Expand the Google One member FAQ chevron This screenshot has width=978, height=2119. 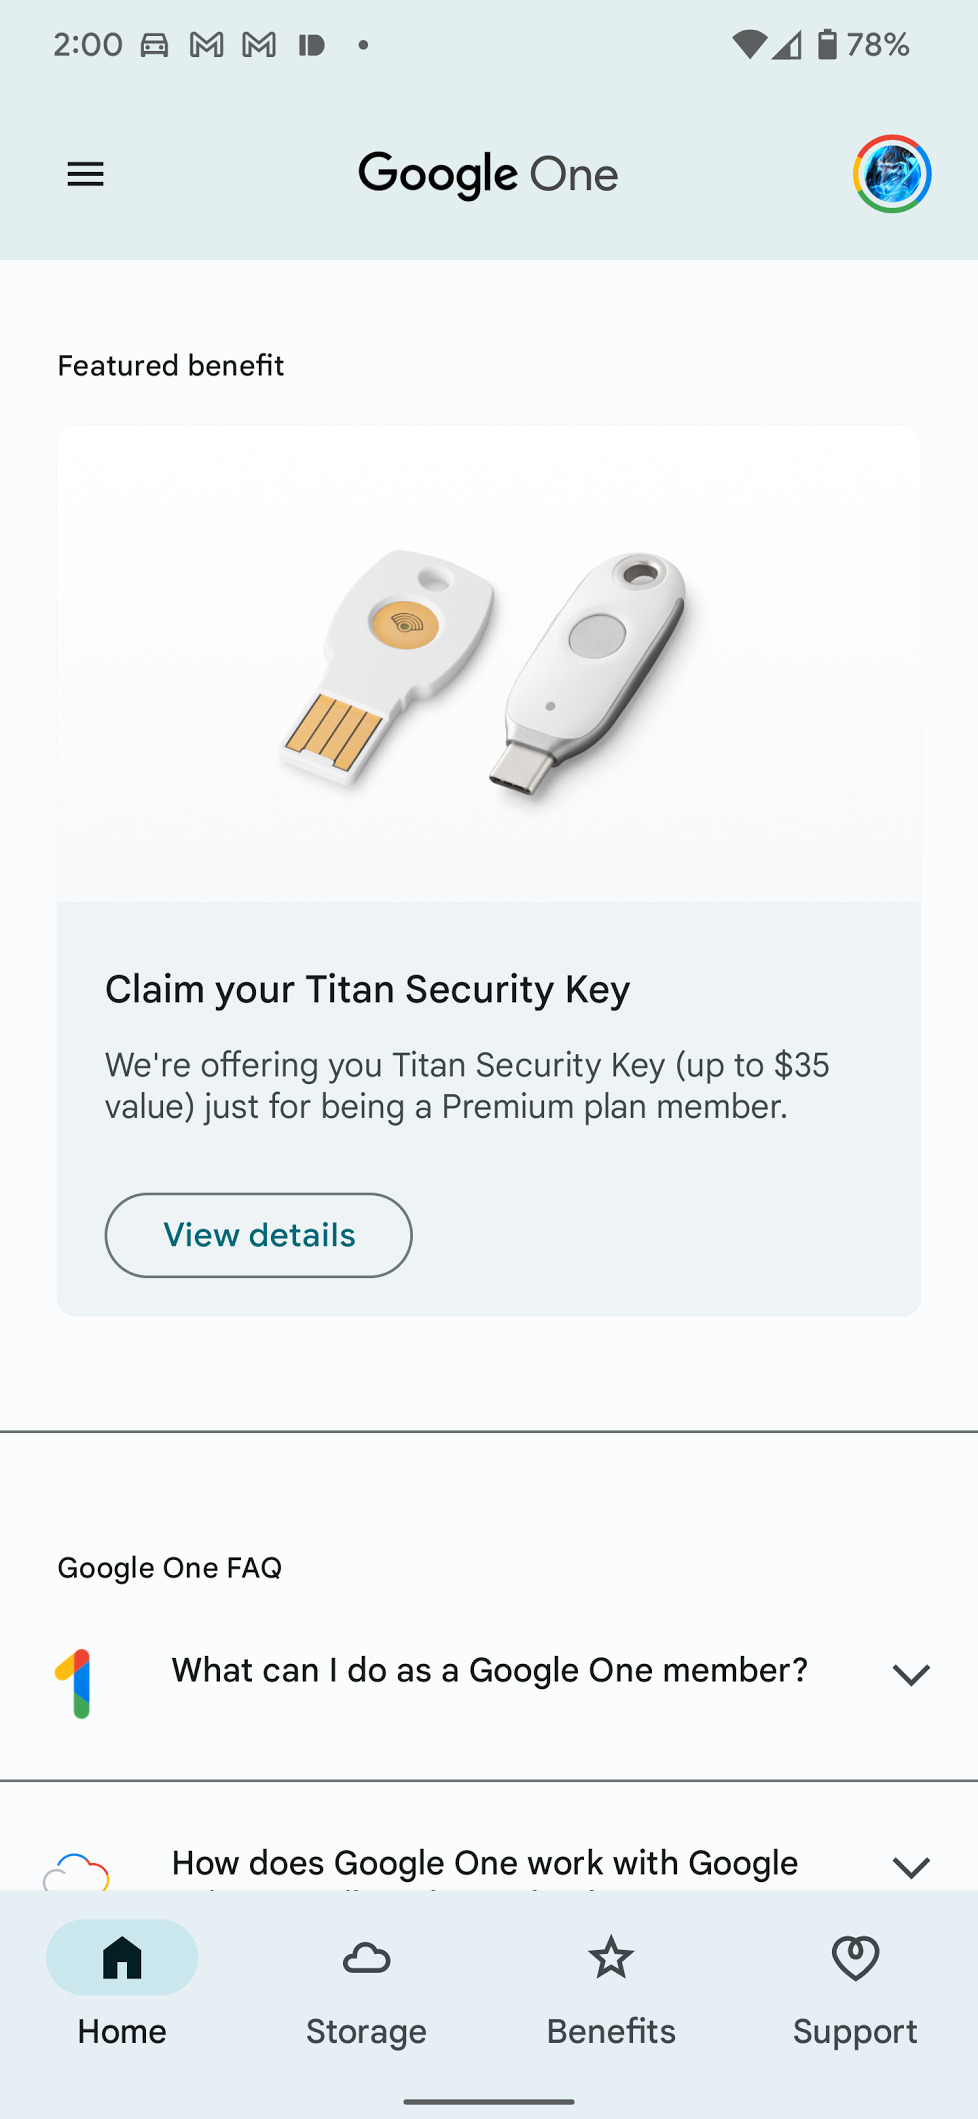pyautogui.click(x=911, y=1674)
